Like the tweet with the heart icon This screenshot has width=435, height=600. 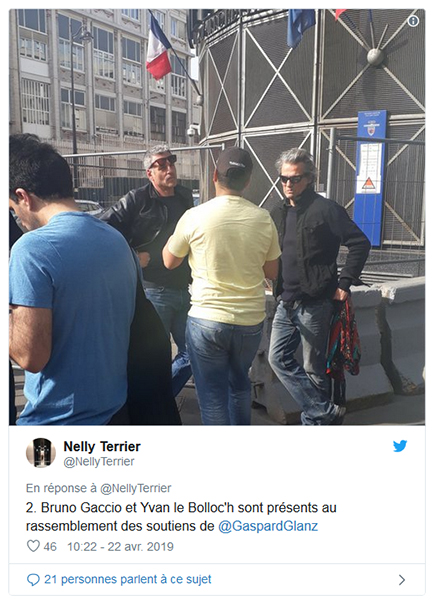pos(33,546)
